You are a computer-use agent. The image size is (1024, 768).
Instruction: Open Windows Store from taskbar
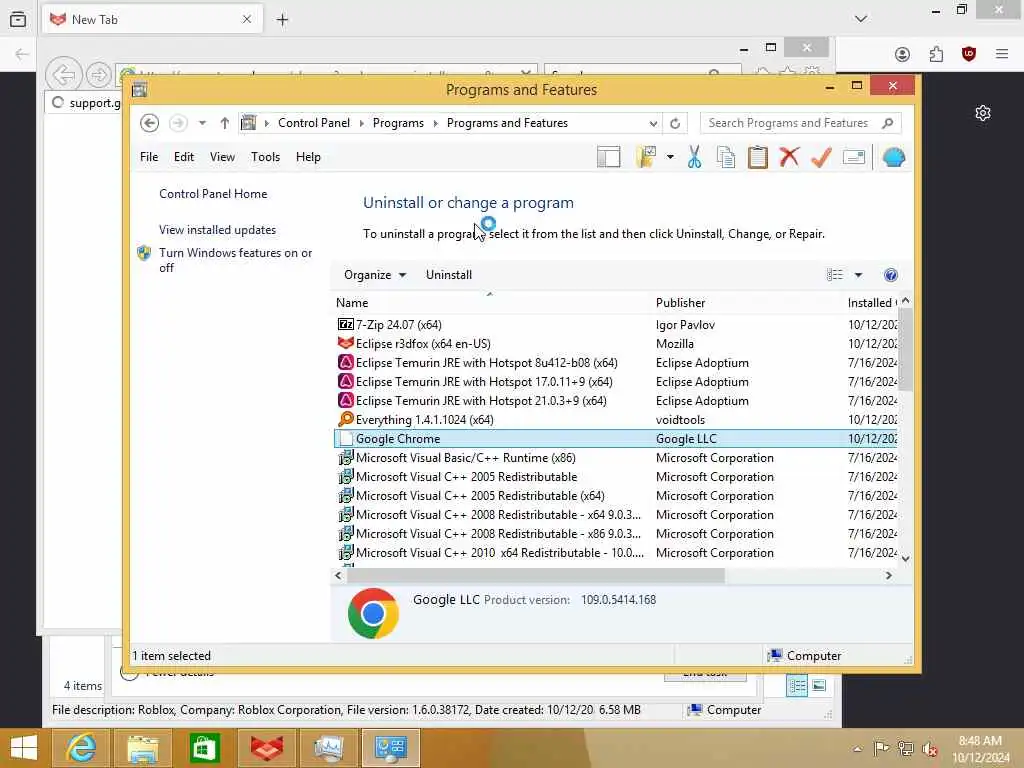coord(204,748)
